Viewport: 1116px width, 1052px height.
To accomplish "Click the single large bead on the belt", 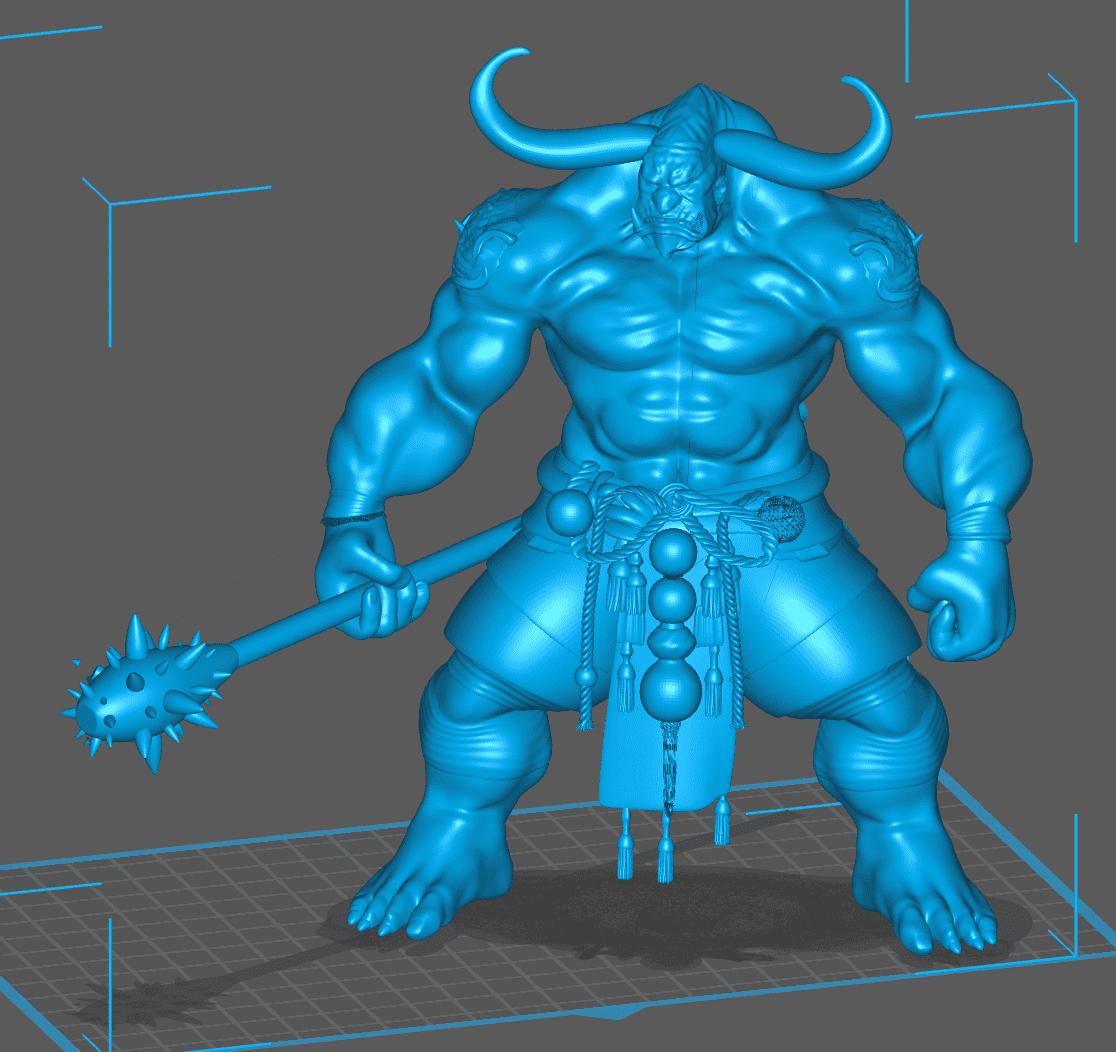I will pos(571,513).
